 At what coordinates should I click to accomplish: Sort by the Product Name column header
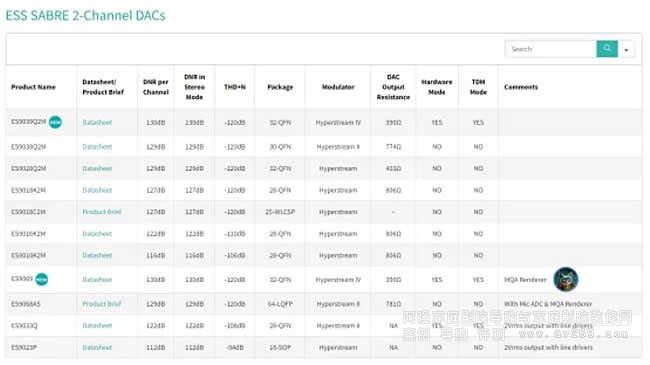click(33, 87)
